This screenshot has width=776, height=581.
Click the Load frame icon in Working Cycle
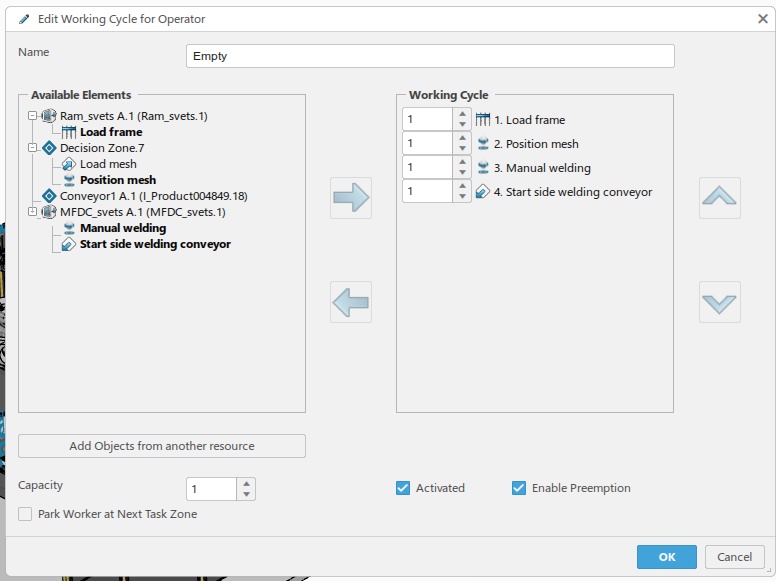[x=484, y=120]
